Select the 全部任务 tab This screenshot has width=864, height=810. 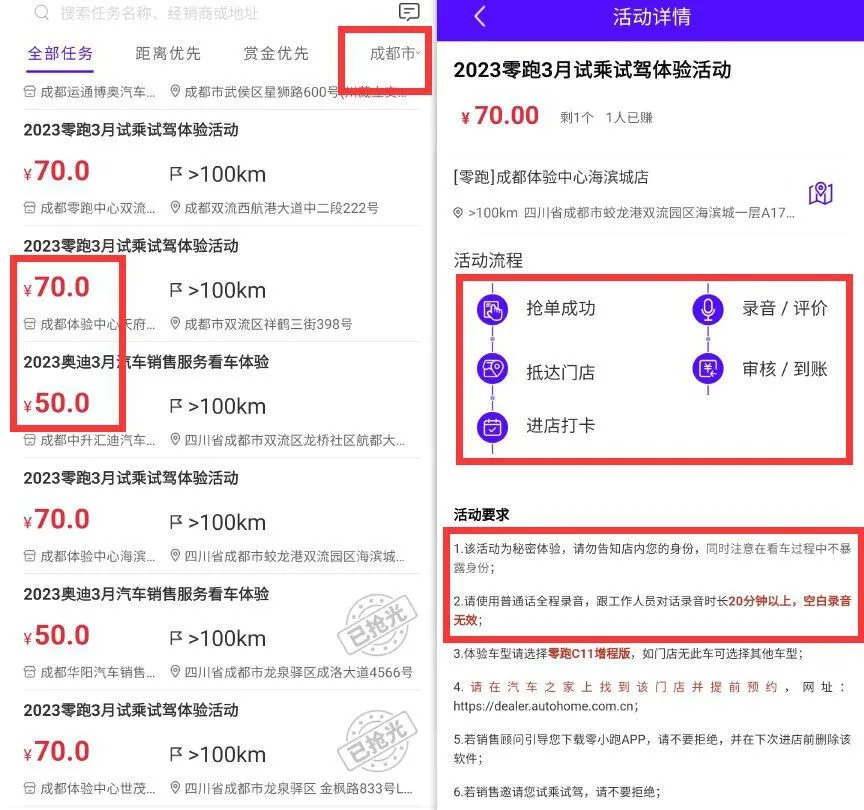60,55
